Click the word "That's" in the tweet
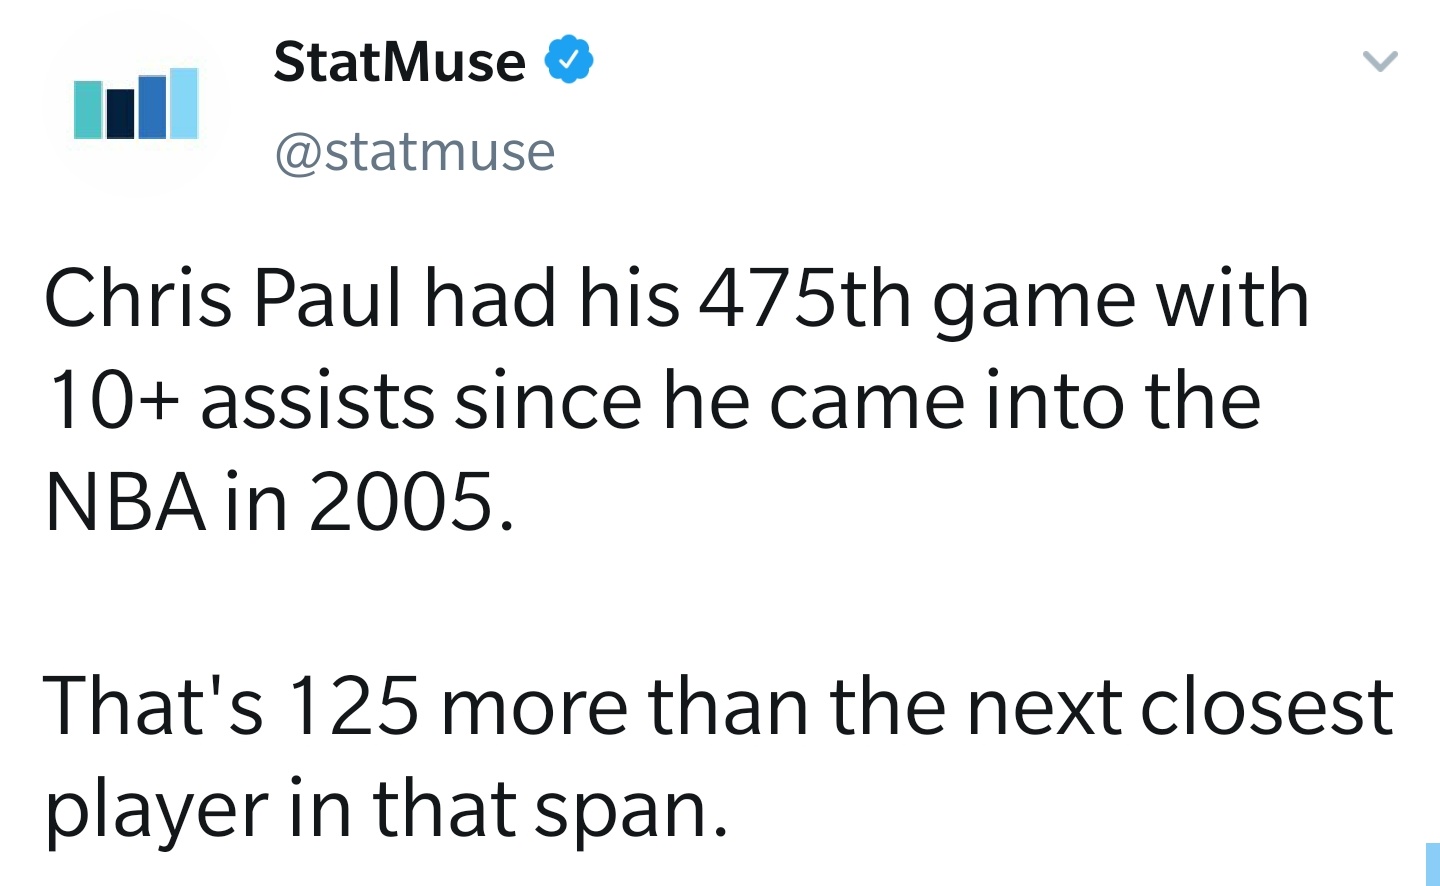The height and width of the screenshot is (886, 1440). click(153, 706)
